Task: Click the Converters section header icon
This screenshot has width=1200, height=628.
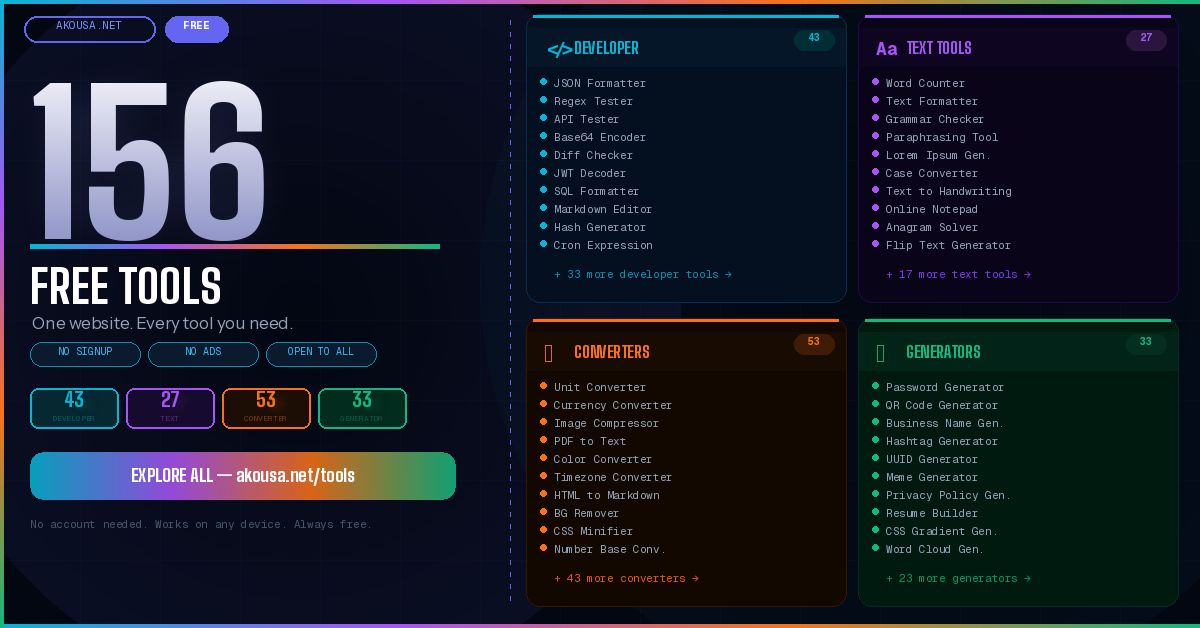Action: click(549, 353)
